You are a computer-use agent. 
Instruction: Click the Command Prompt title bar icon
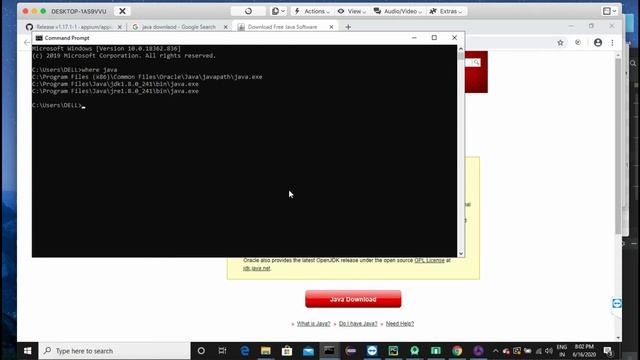click(39, 38)
